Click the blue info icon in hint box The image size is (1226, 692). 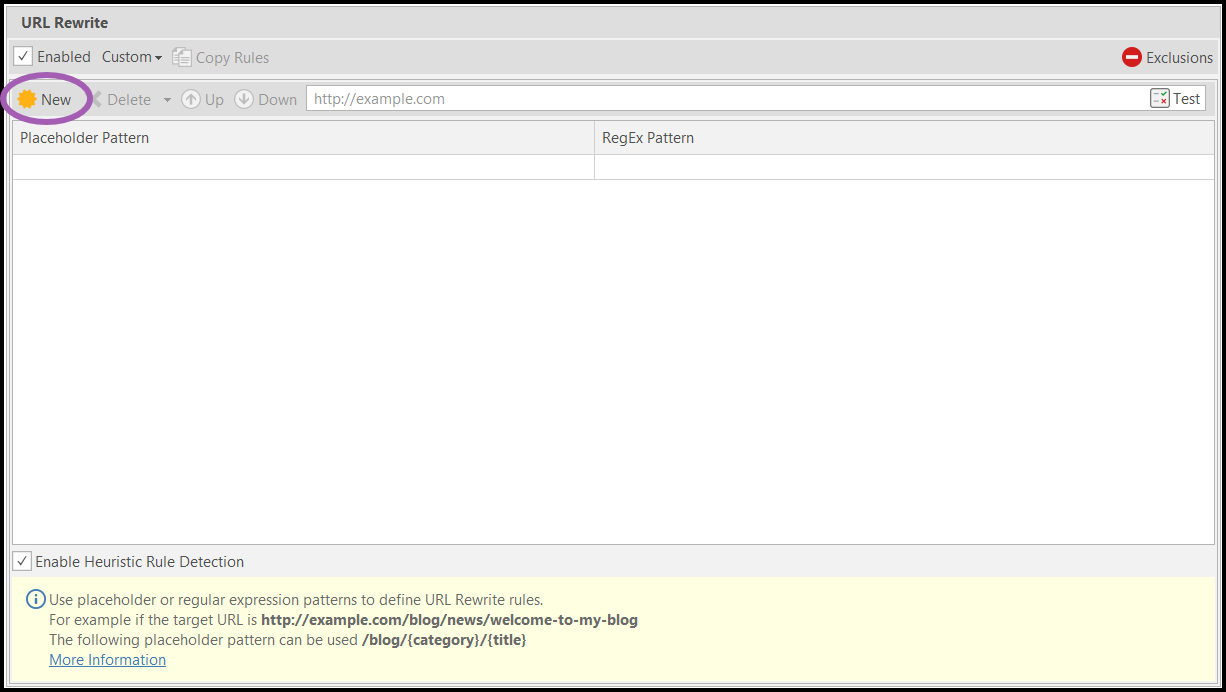pyautogui.click(x=35, y=599)
